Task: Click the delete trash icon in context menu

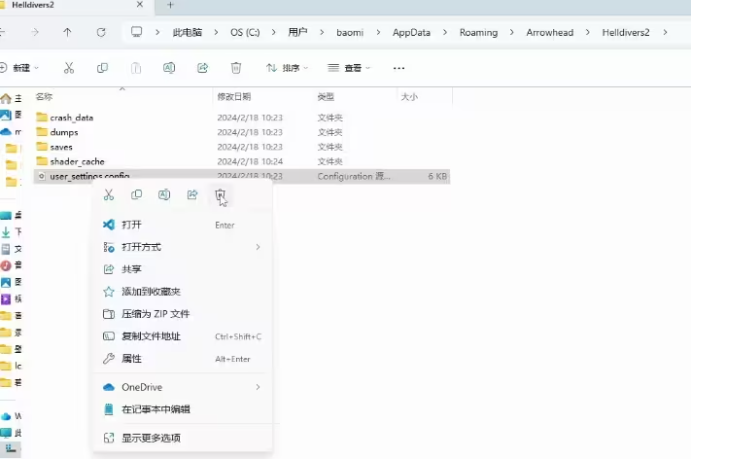Action: tap(220, 195)
